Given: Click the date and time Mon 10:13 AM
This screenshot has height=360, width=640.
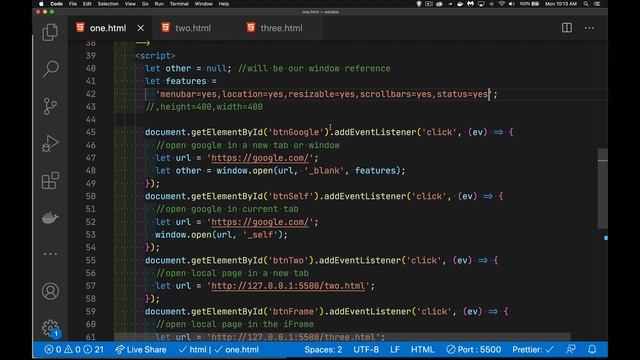Looking at the screenshot, I should 561,4.
